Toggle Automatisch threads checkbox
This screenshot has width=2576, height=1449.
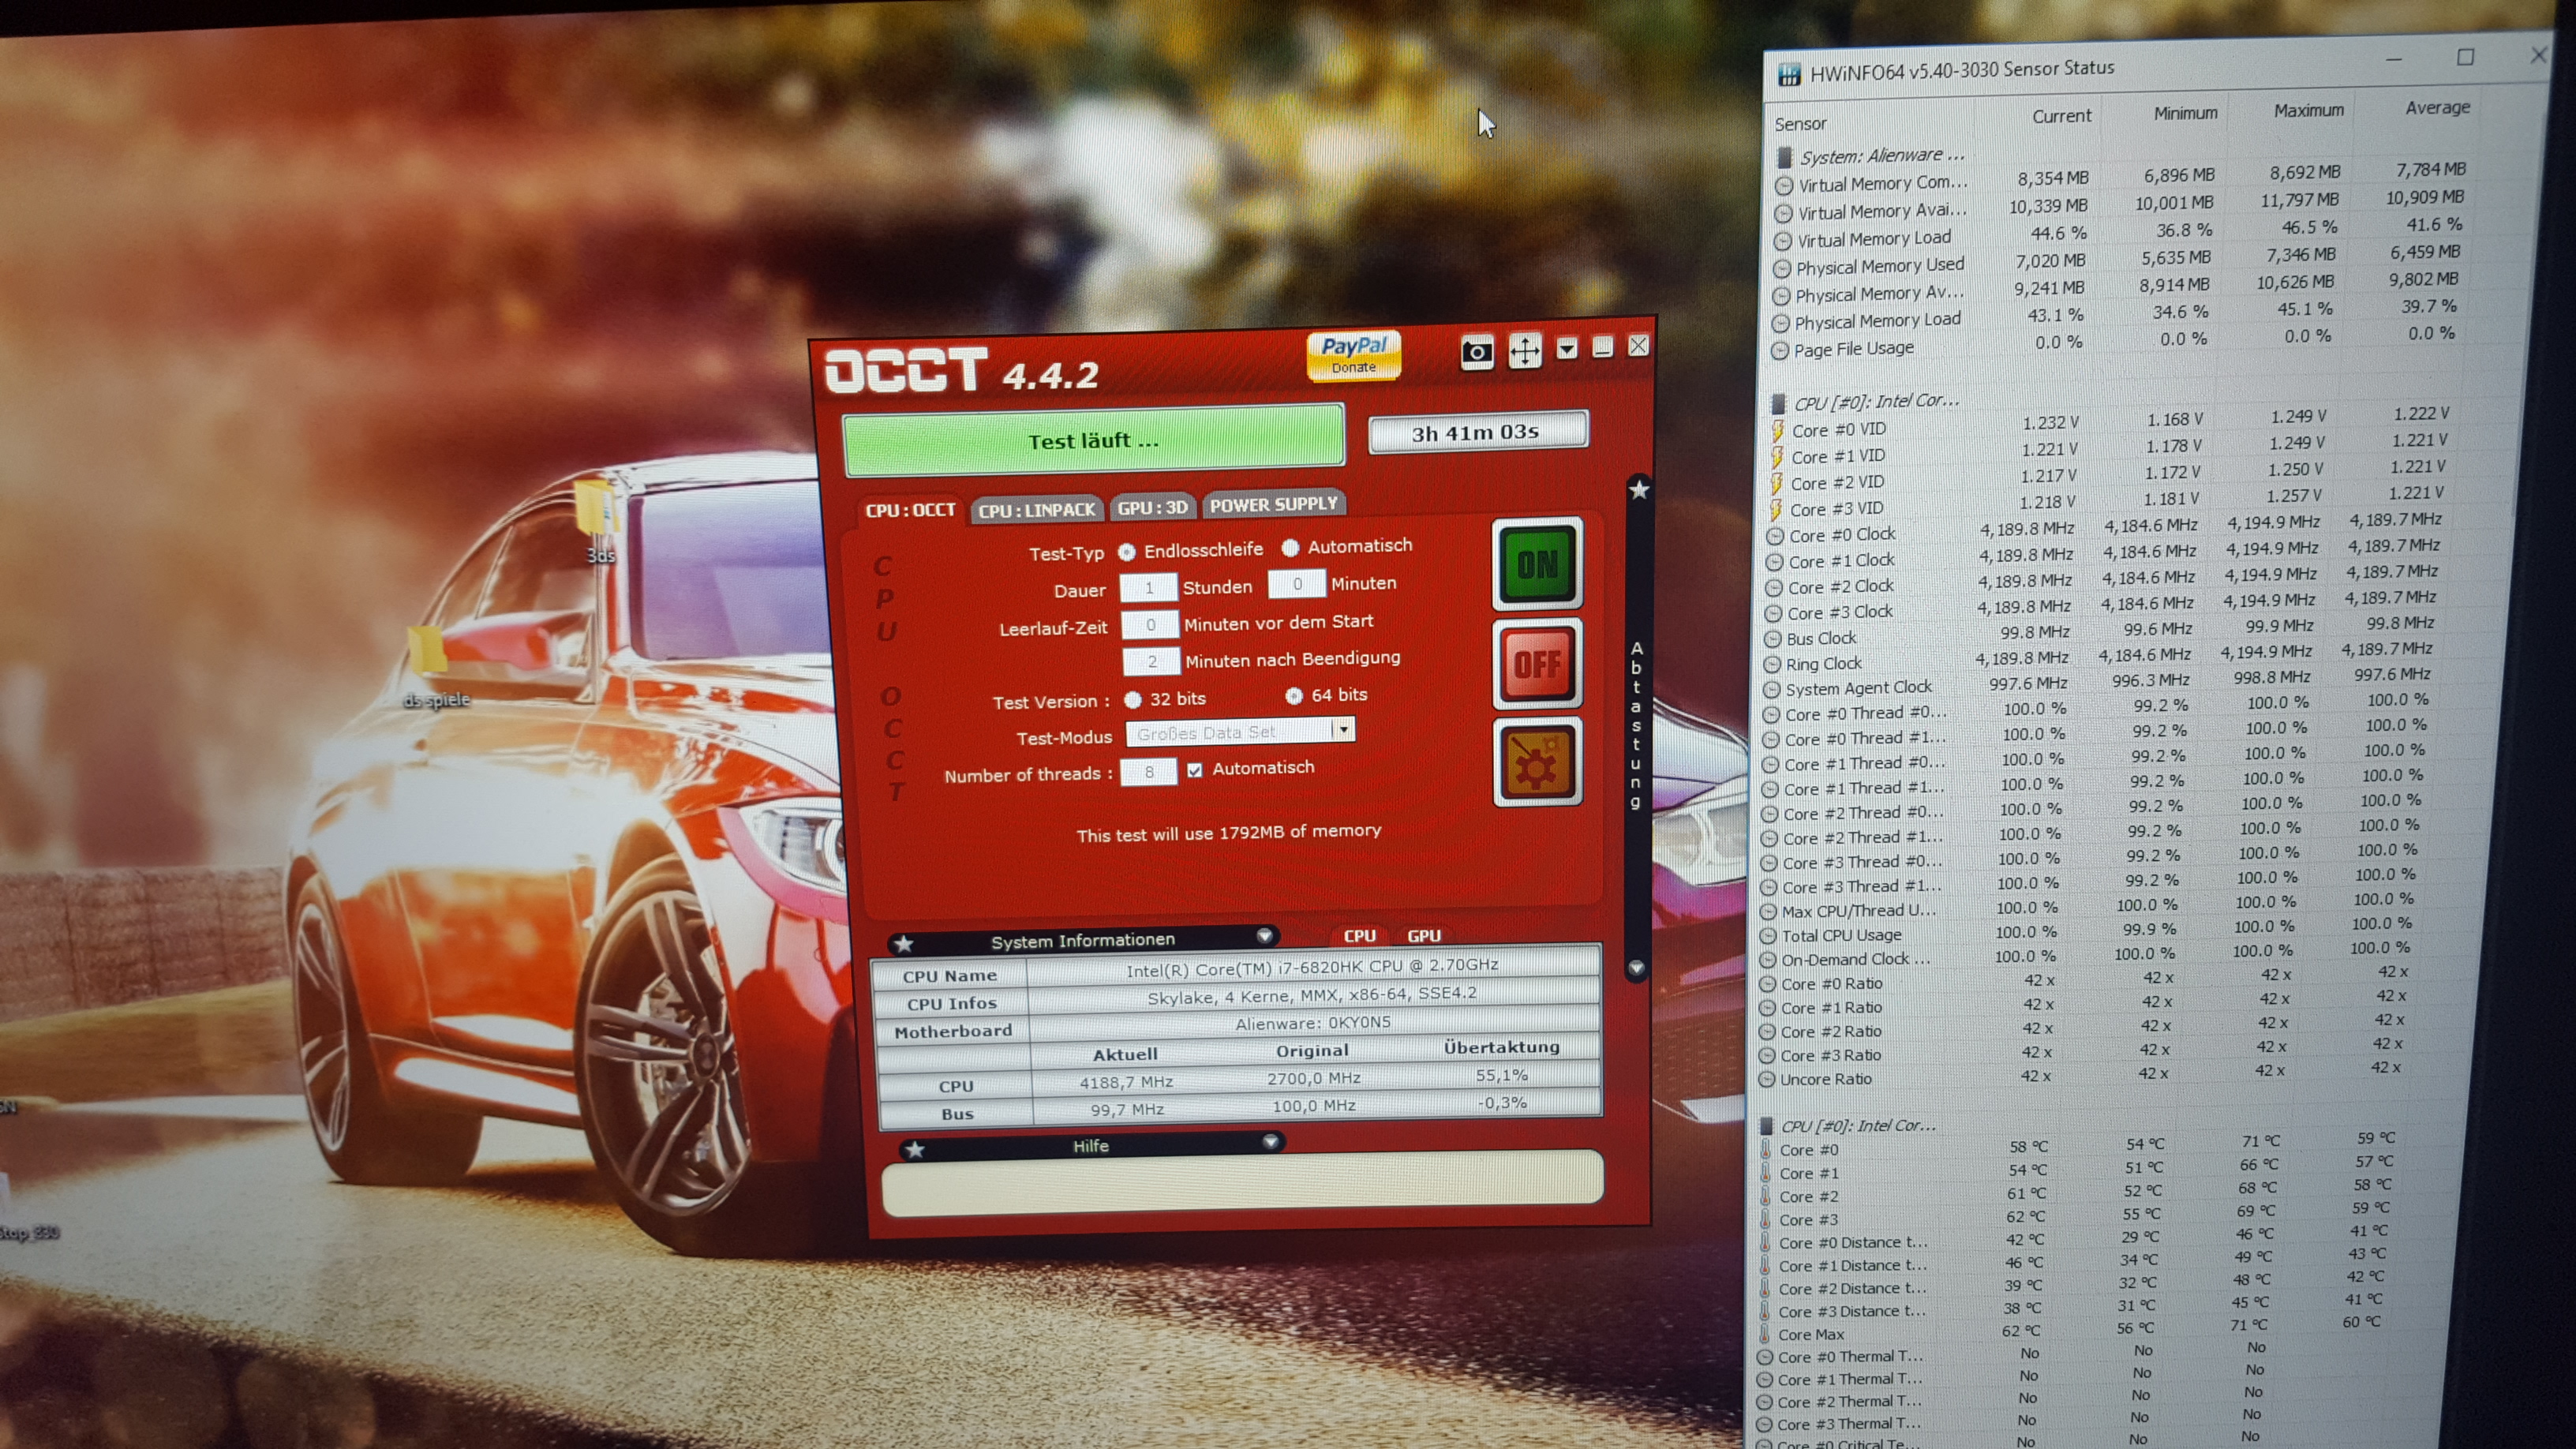click(1194, 770)
